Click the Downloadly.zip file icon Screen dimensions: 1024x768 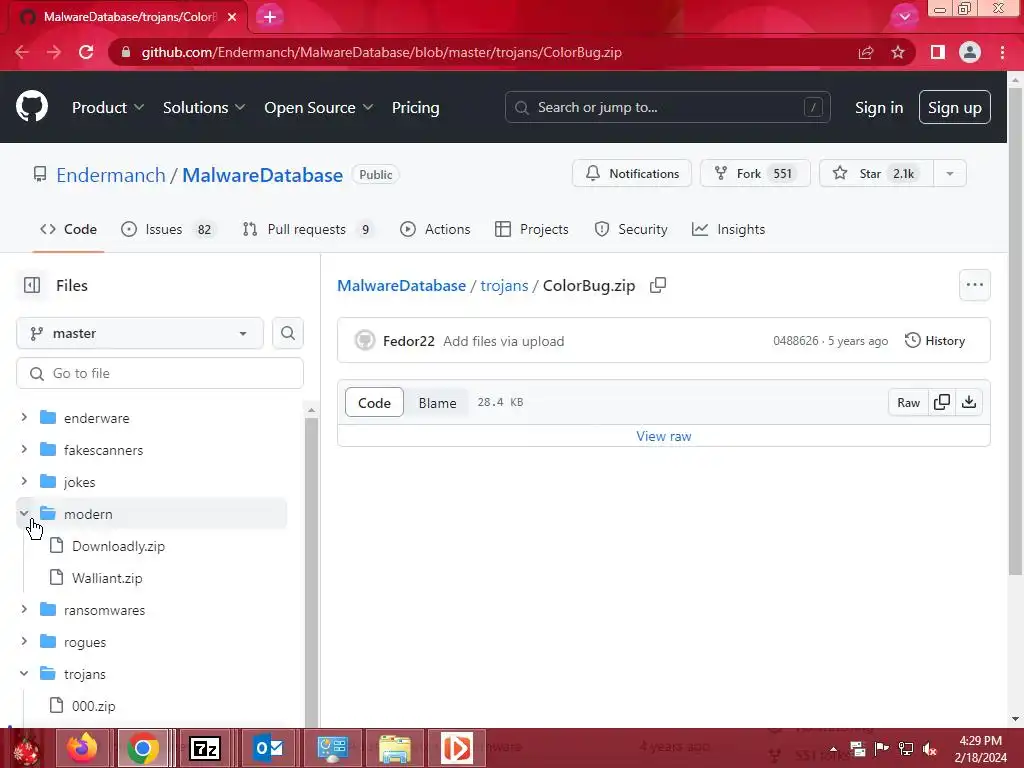point(57,545)
